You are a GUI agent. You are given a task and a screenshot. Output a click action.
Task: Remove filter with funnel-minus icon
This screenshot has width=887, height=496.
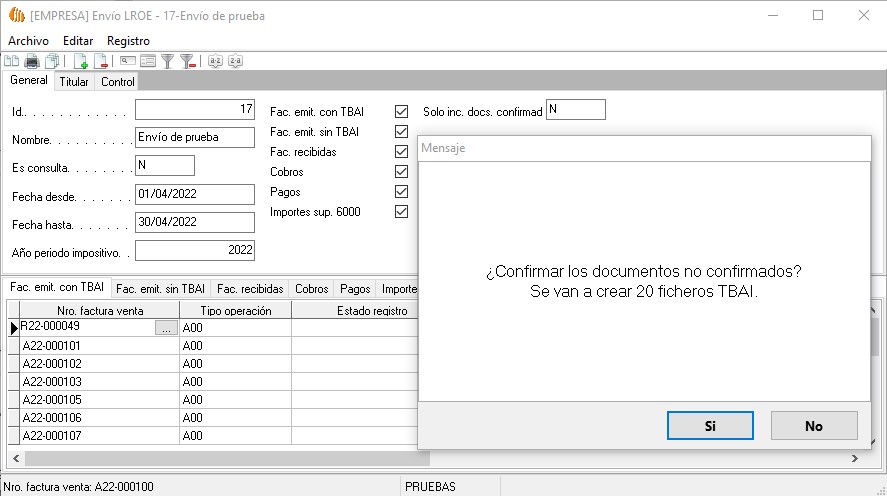187,61
